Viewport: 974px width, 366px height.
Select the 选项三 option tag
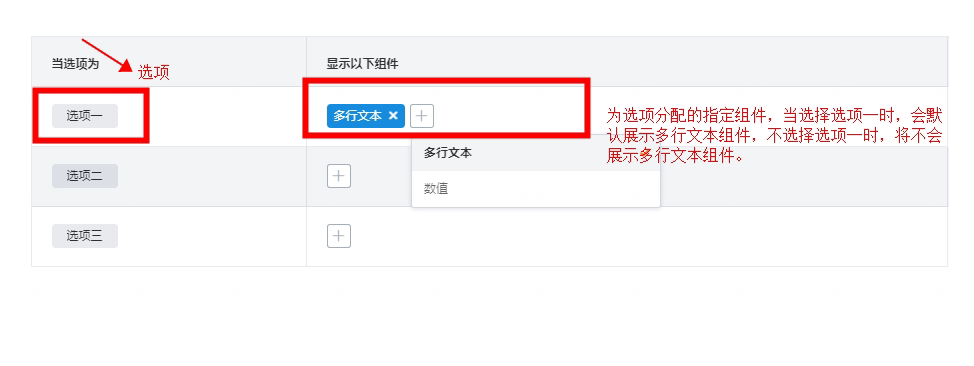[x=84, y=236]
